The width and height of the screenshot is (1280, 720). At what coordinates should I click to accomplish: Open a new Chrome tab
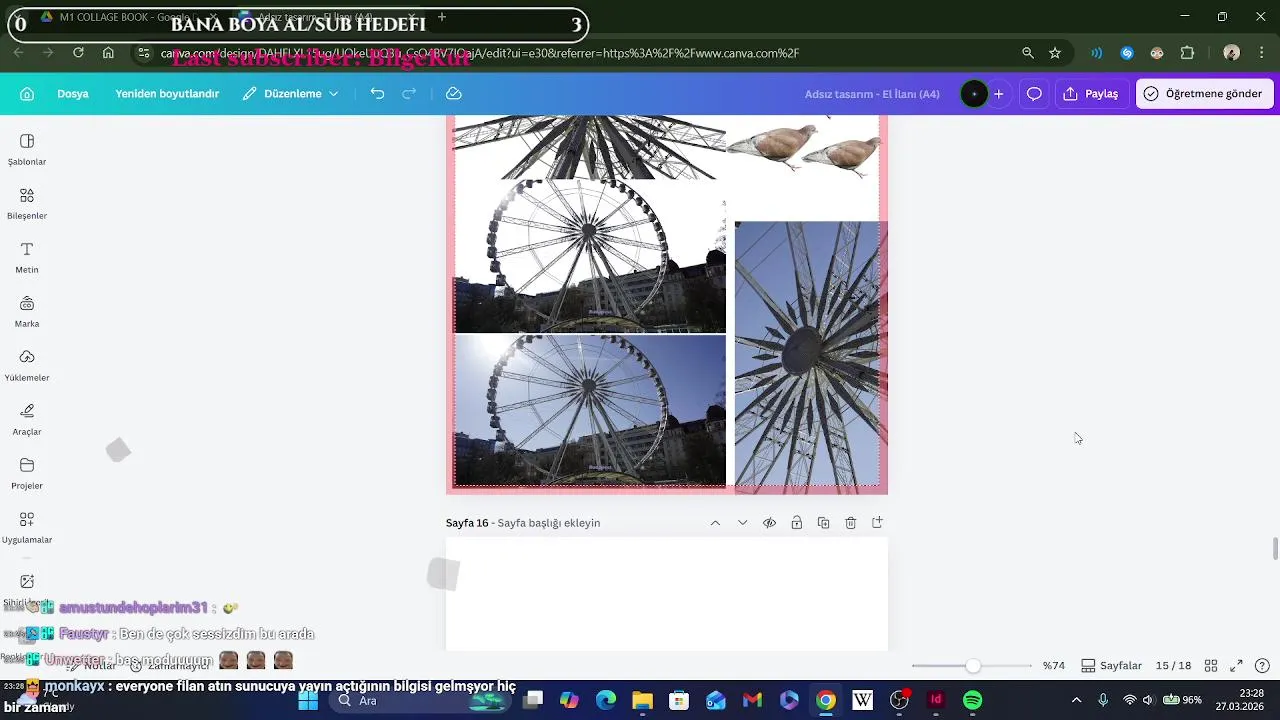(442, 17)
